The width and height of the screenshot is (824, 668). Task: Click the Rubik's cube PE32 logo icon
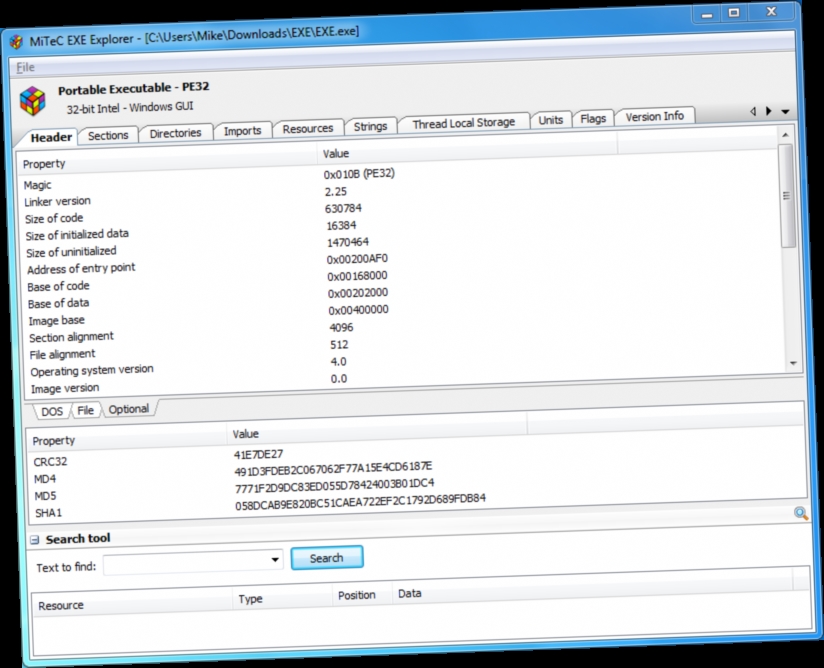[x=34, y=96]
